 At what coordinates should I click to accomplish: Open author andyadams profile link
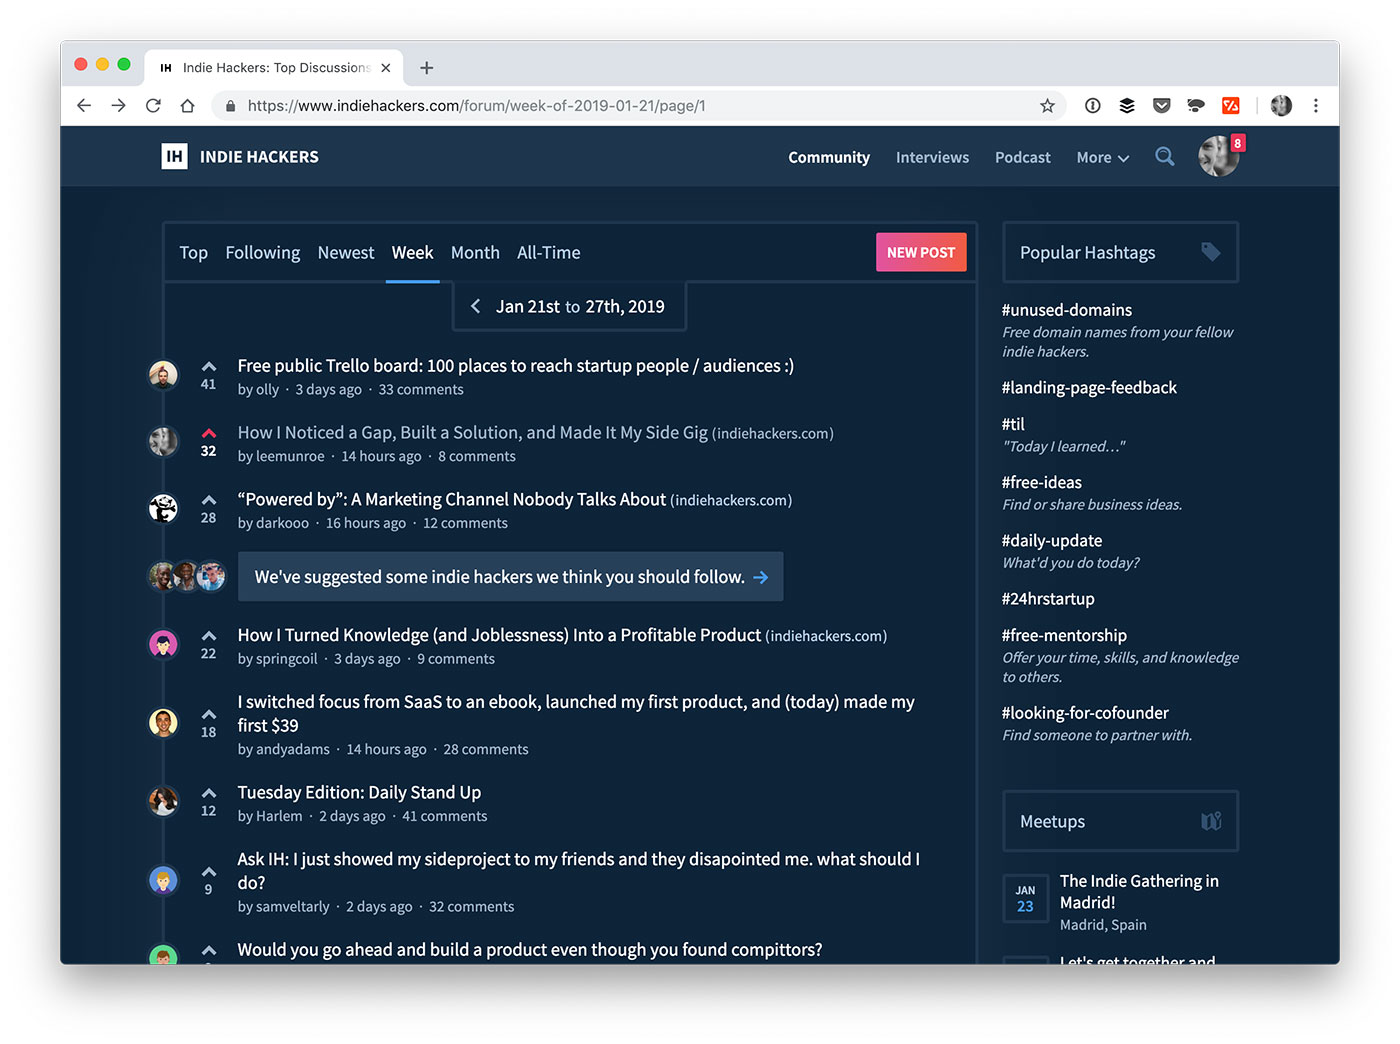[x=293, y=749]
